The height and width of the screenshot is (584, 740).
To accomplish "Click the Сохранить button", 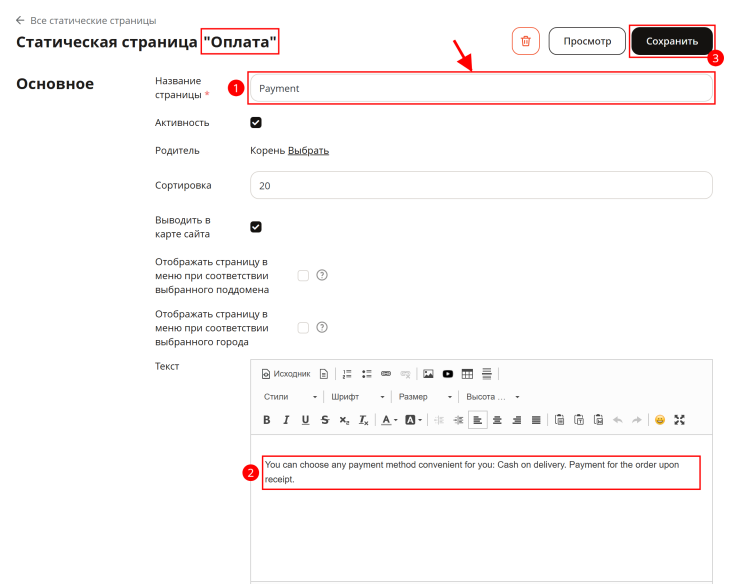I will point(672,41).
